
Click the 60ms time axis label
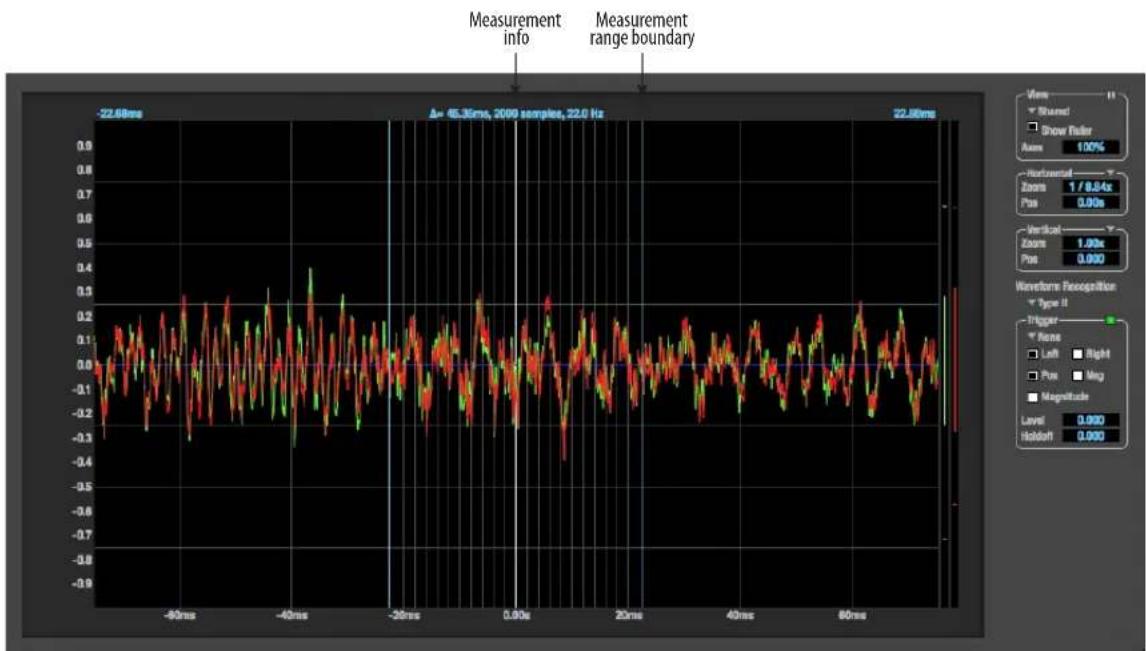coord(851,615)
